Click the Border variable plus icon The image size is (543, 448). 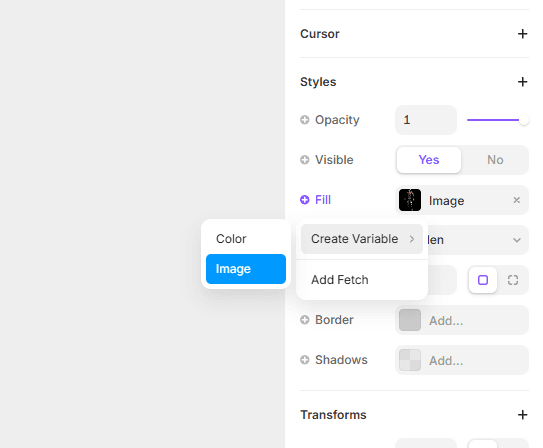coord(304,320)
